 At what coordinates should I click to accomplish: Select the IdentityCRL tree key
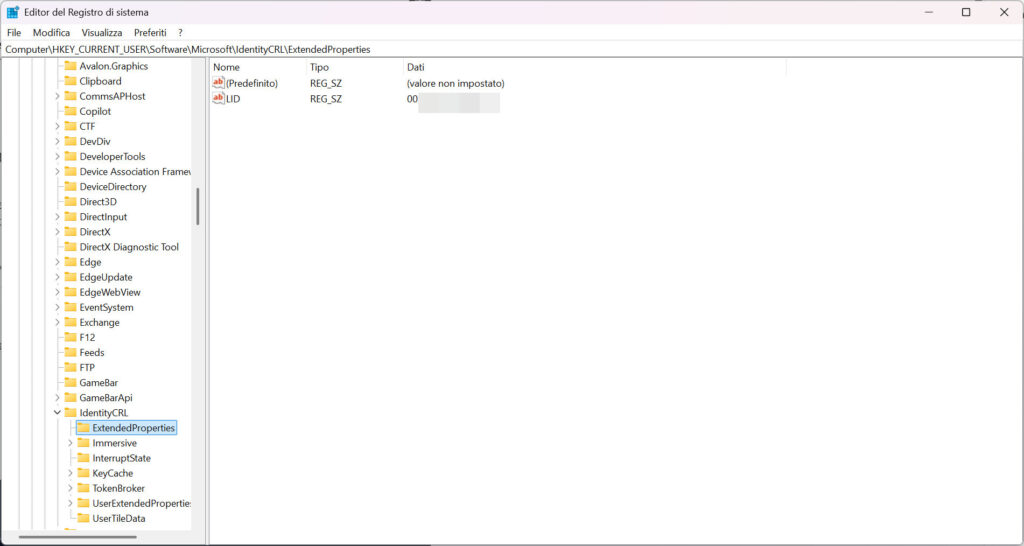(104, 412)
